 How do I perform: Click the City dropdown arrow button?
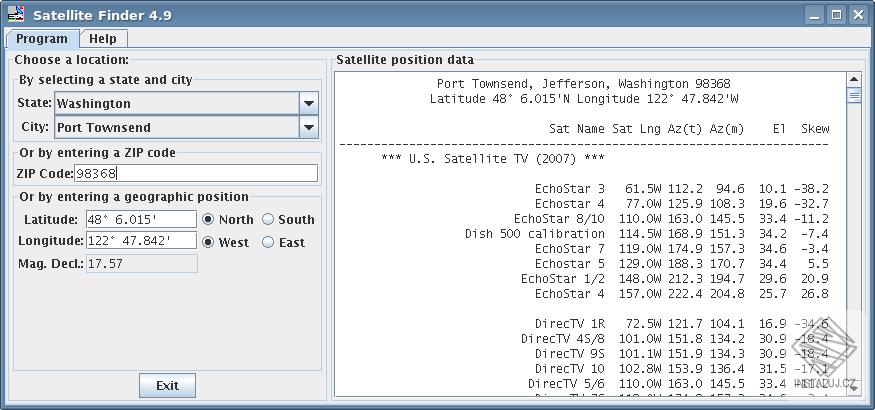coord(309,127)
